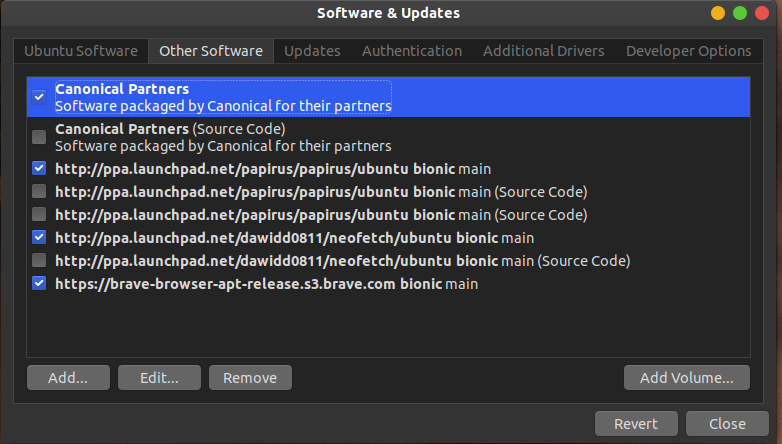Select the Other Software tab
Image resolution: width=782 pixels, height=444 pixels.
tap(211, 51)
